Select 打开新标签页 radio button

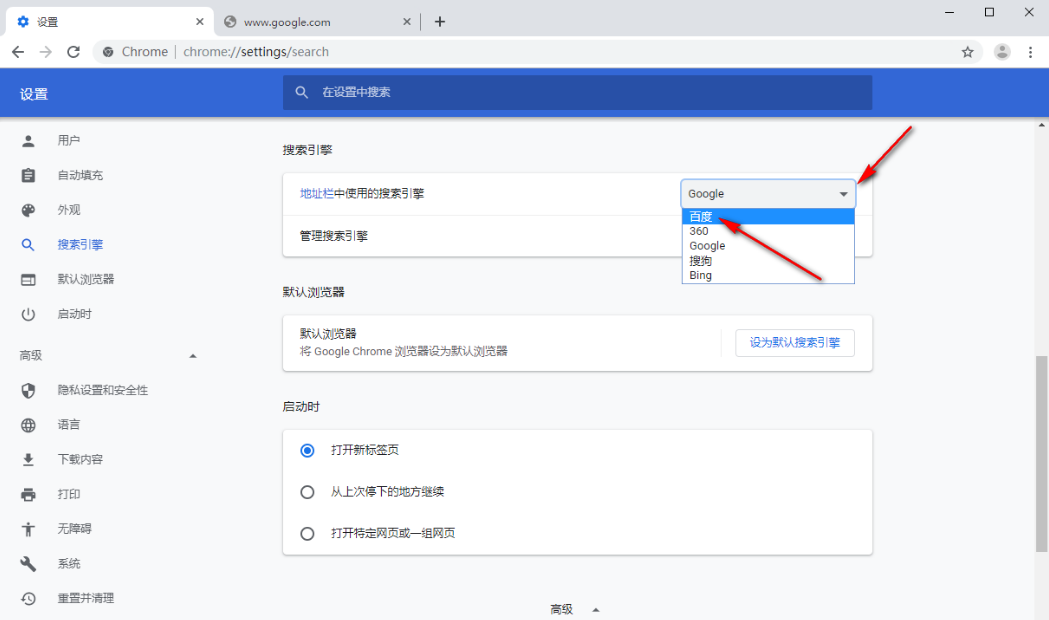point(307,451)
